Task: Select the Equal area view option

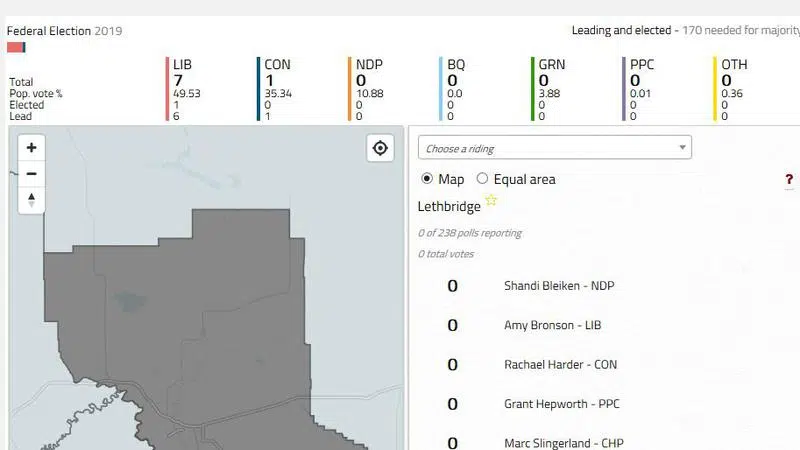Action: tap(482, 179)
